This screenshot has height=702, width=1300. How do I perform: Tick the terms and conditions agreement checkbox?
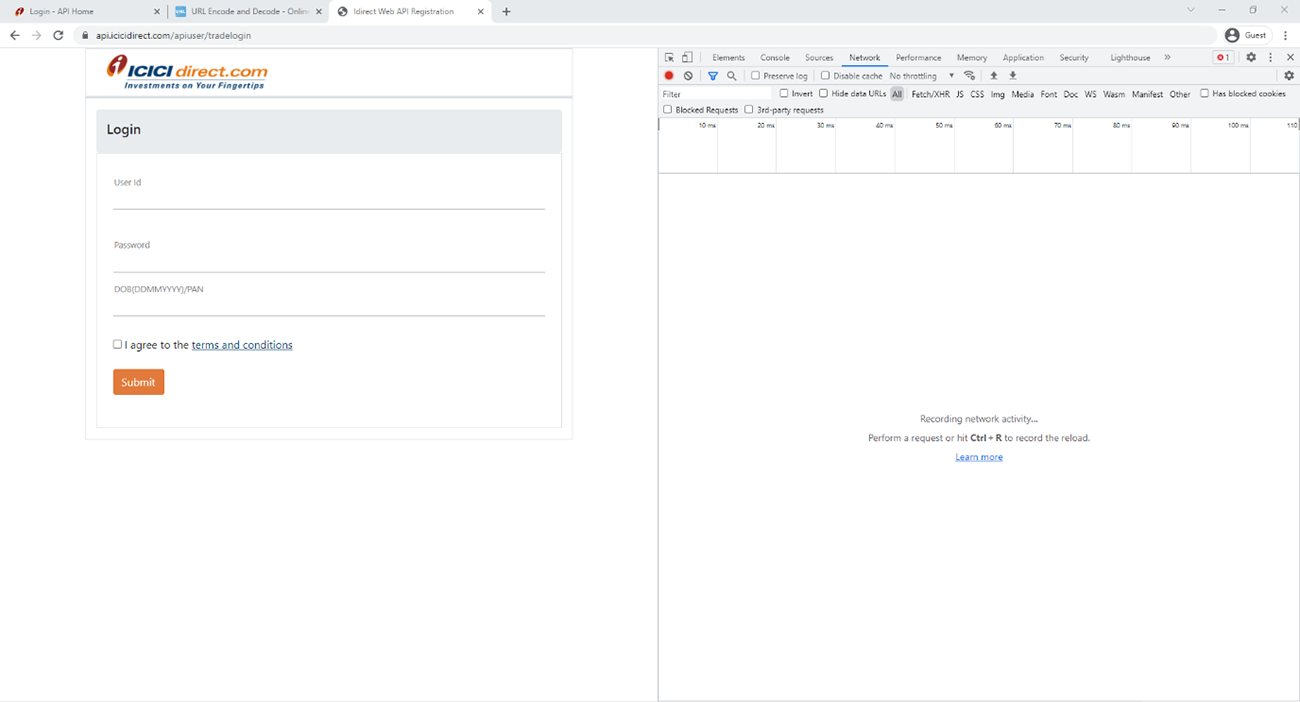(118, 344)
